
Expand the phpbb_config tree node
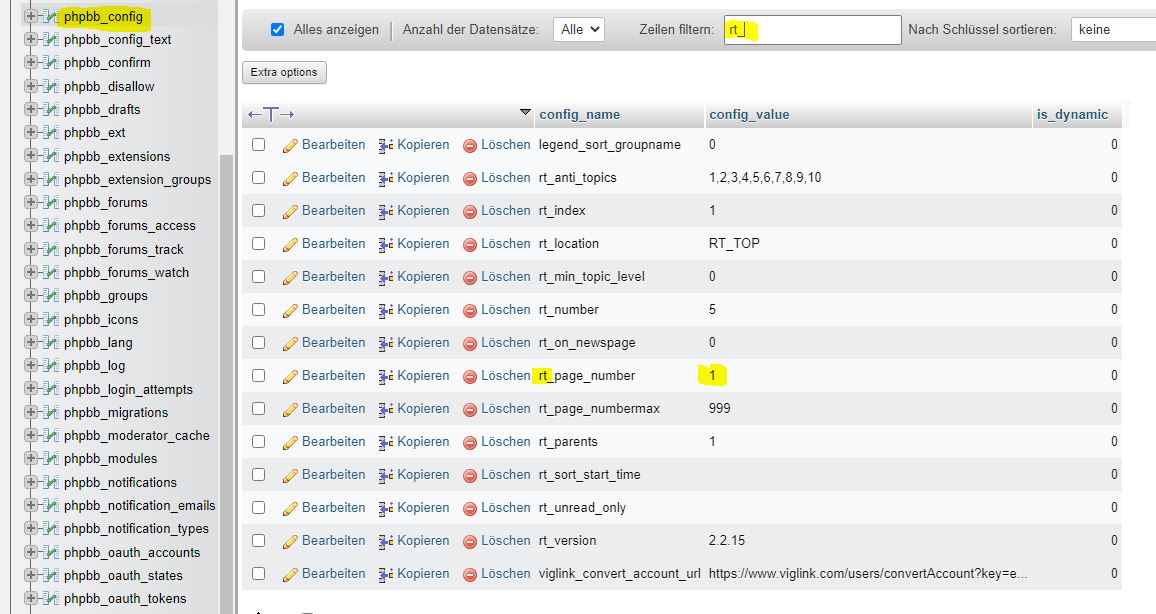point(31,17)
